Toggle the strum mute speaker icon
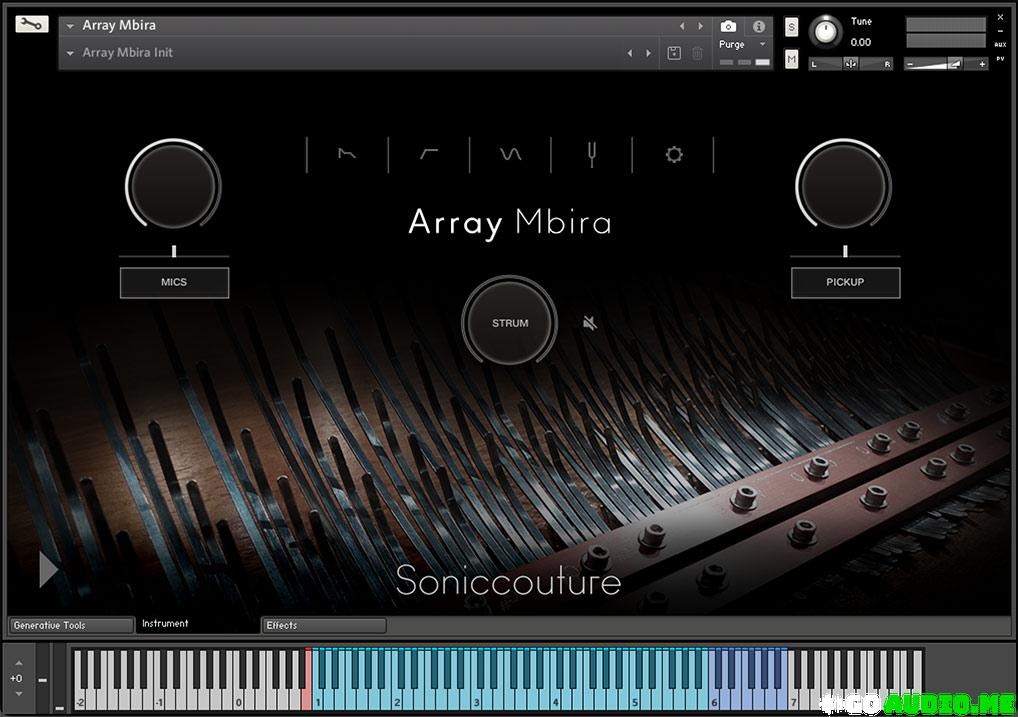The width and height of the screenshot is (1018, 717). [591, 322]
